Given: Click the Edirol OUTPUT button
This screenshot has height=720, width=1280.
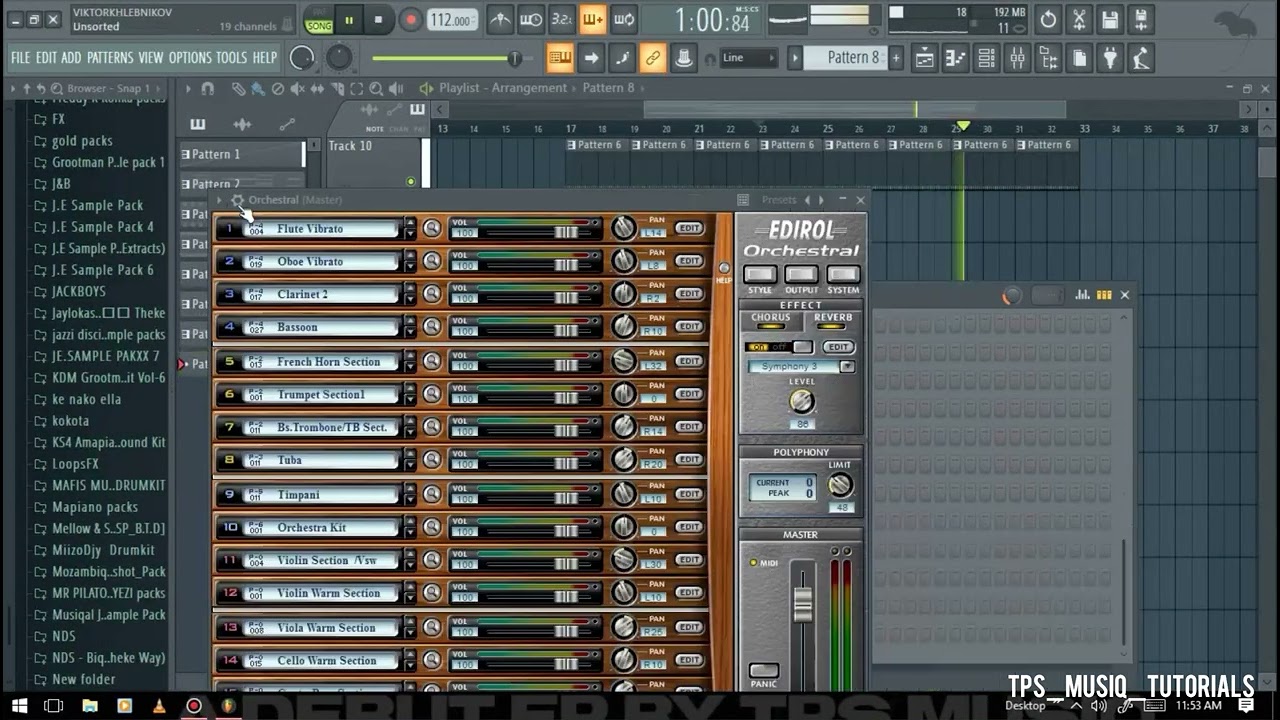Looking at the screenshot, I should tap(801, 274).
